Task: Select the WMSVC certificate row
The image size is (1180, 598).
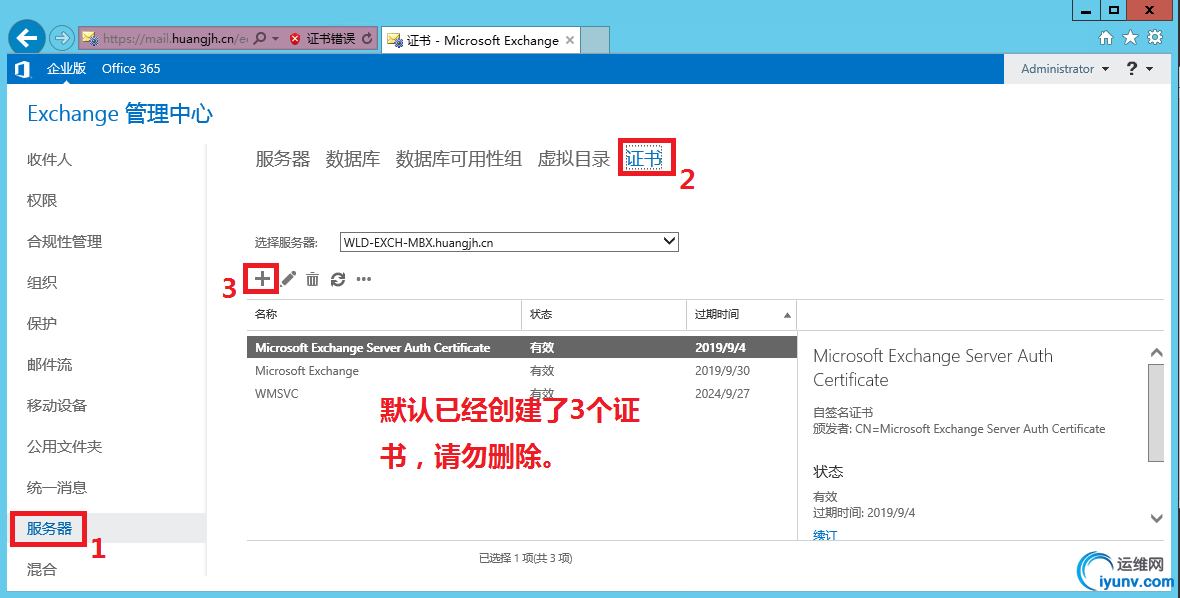Action: pos(522,393)
